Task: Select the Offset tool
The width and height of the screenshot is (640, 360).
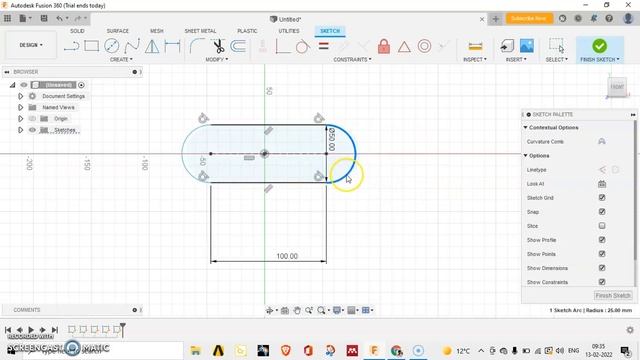Action: pyautogui.click(x=238, y=46)
